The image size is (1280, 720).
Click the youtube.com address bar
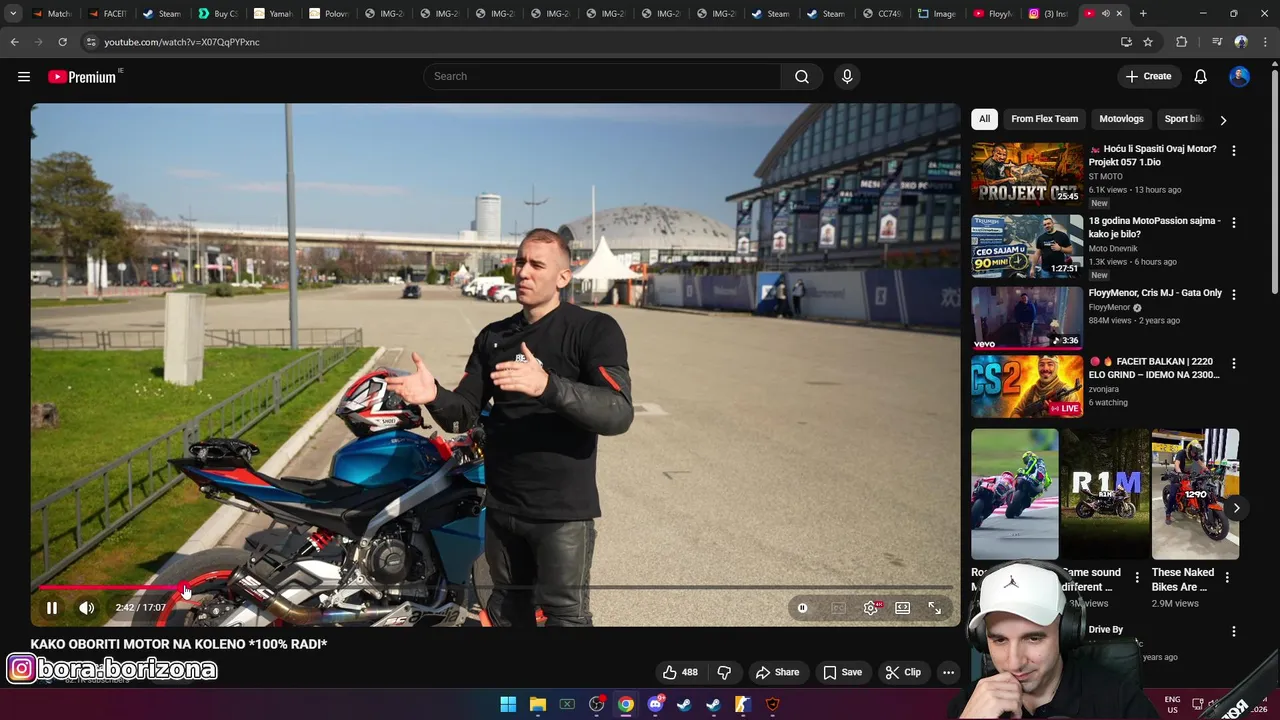click(600, 42)
